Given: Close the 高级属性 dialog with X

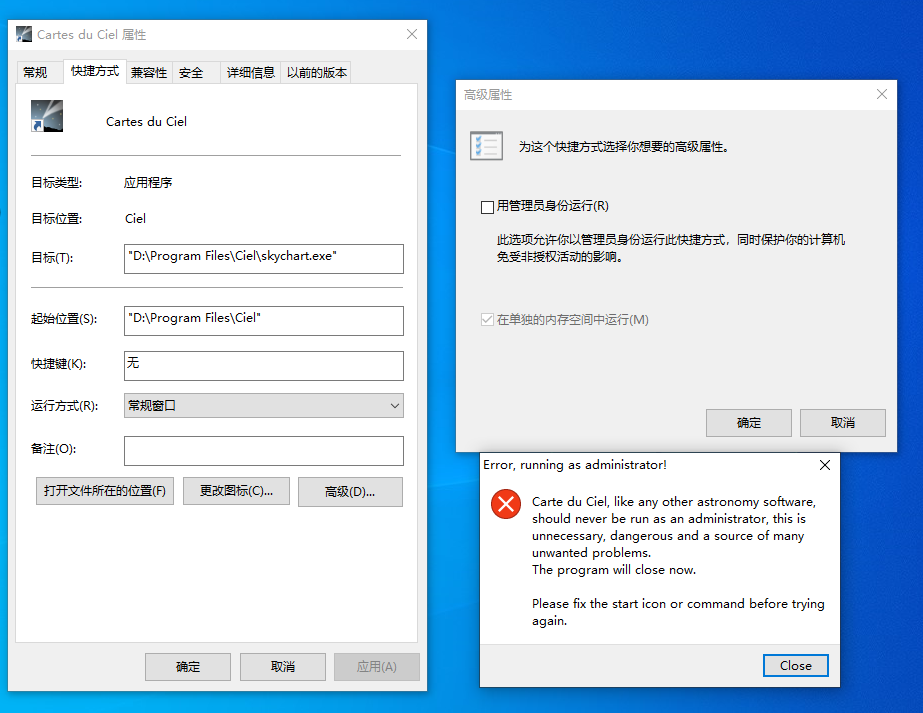Looking at the screenshot, I should 881,94.
